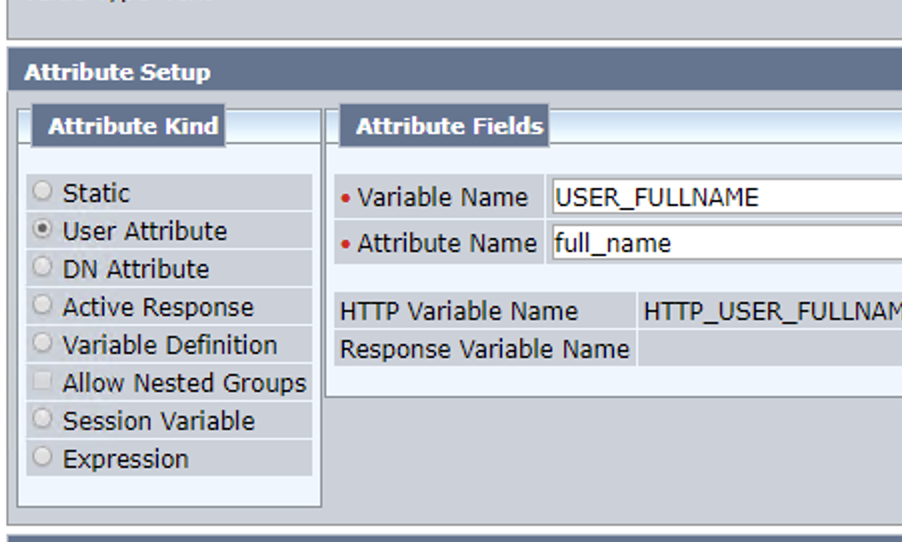Pick the Active Response radio button
902x542 pixels.
point(42,305)
